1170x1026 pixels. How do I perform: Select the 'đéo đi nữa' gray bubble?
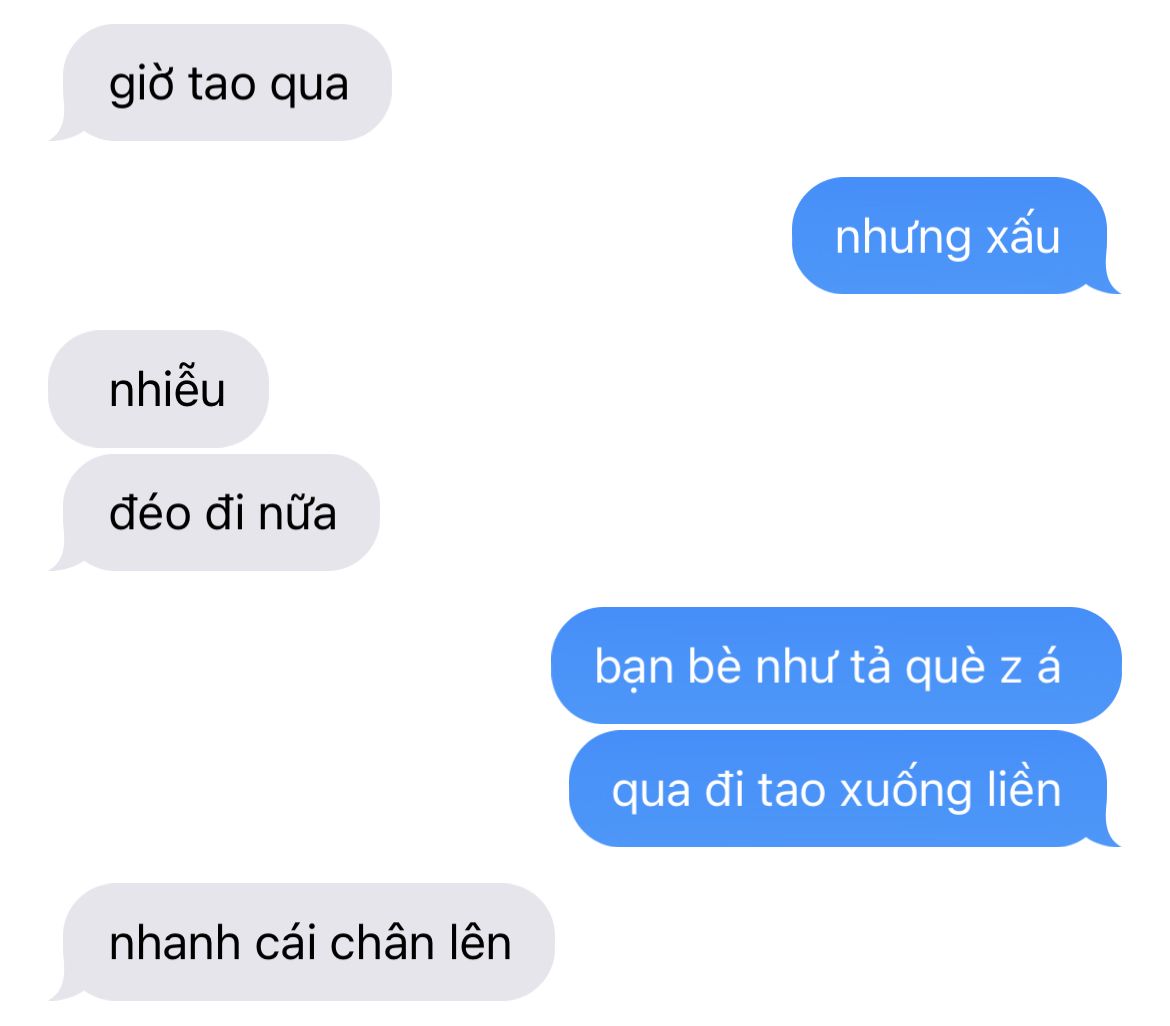pyautogui.click(x=221, y=513)
